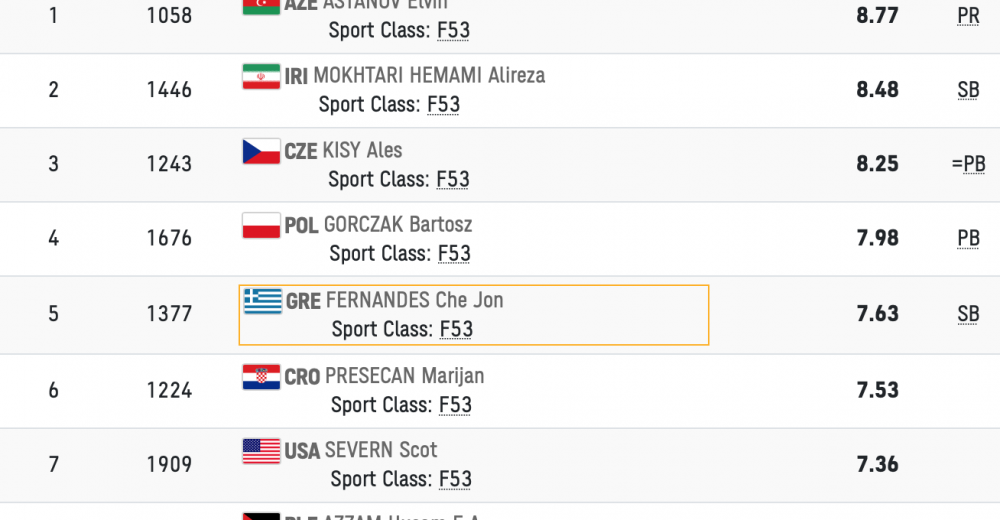Click the Iran flag icon
This screenshot has height=520, width=1000.
(261, 76)
